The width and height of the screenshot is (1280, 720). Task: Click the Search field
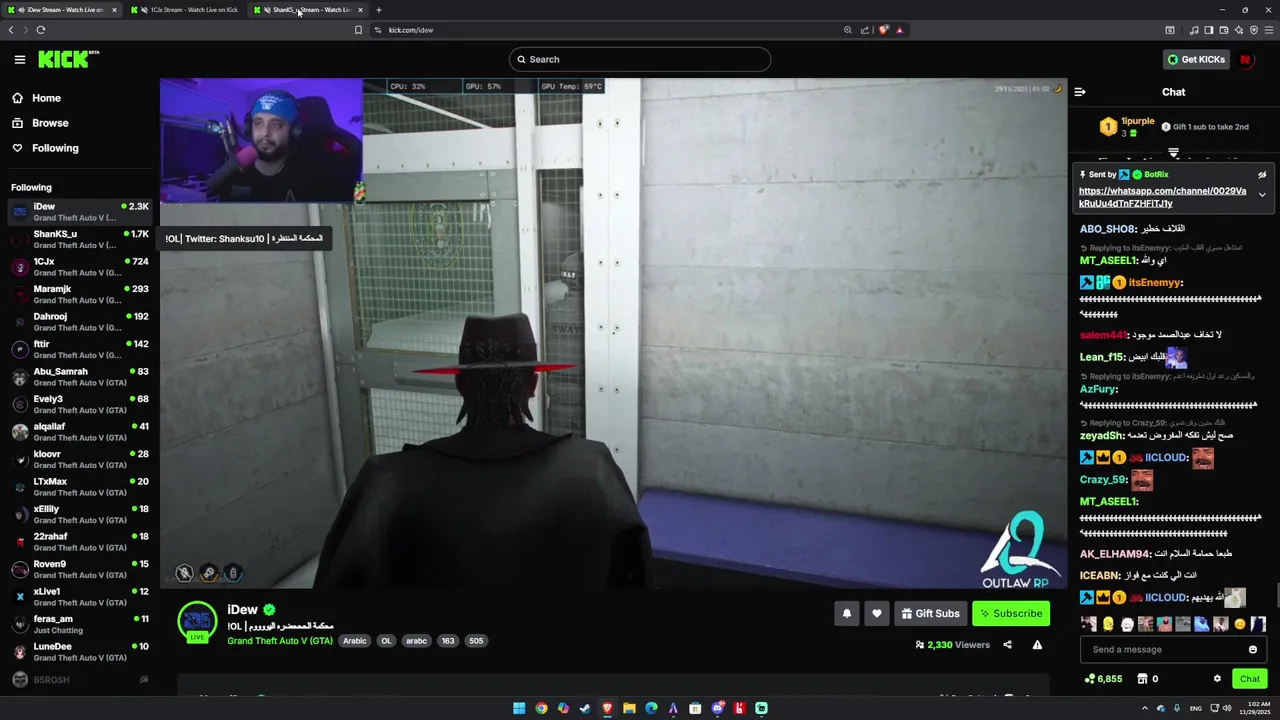[640, 59]
